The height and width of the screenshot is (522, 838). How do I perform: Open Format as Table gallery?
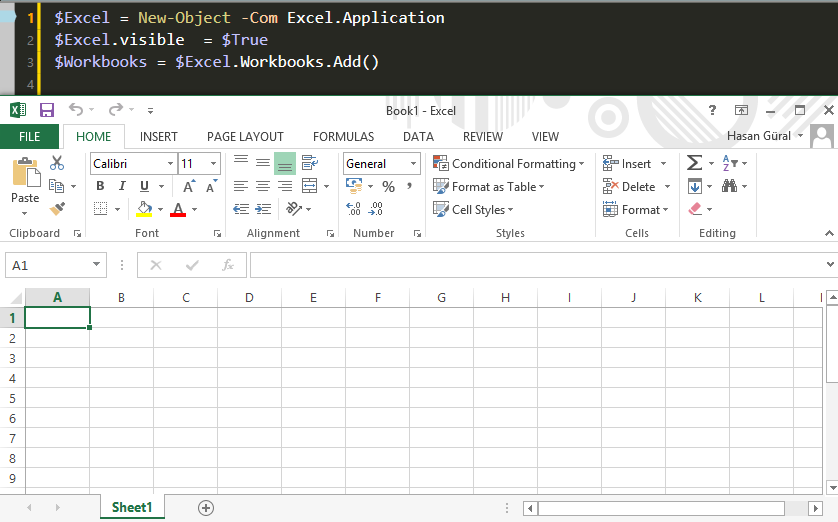[488, 186]
